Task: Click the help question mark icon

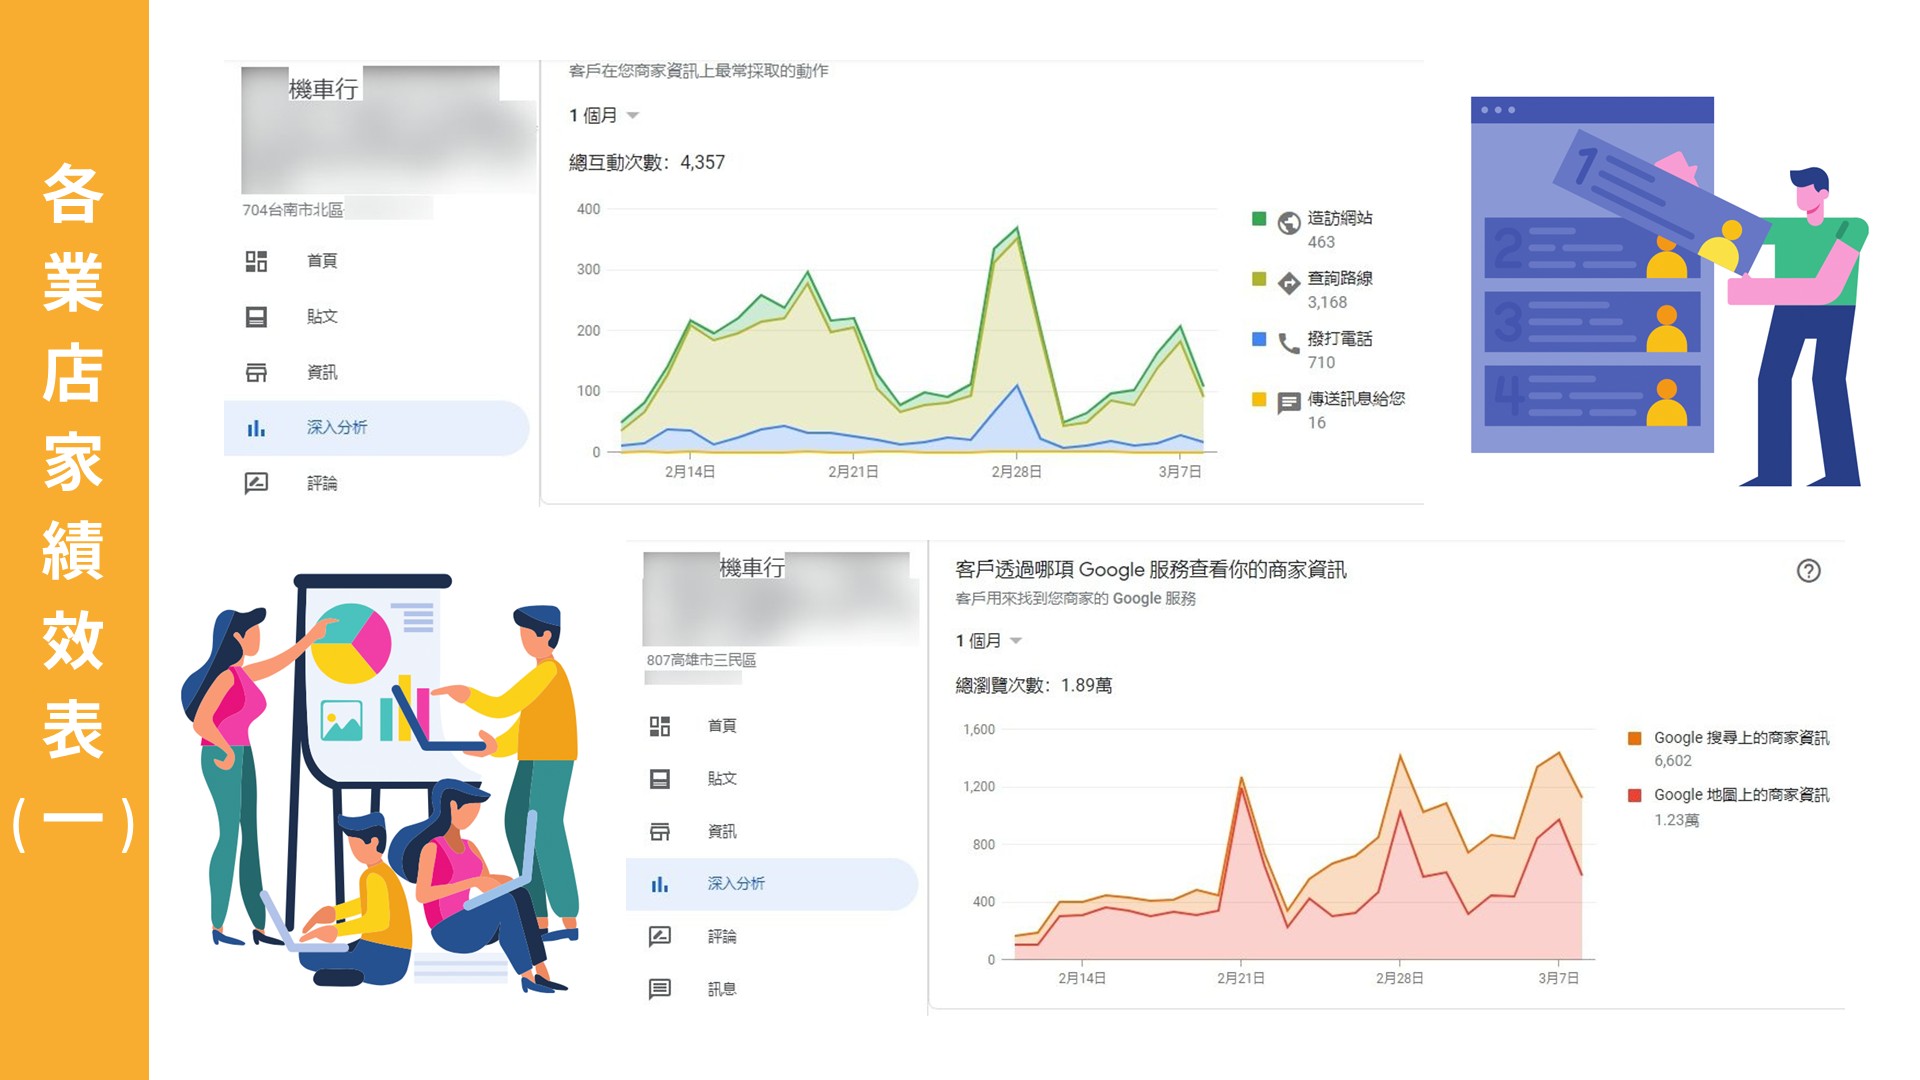Action: pyautogui.click(x=1808, y=571)
